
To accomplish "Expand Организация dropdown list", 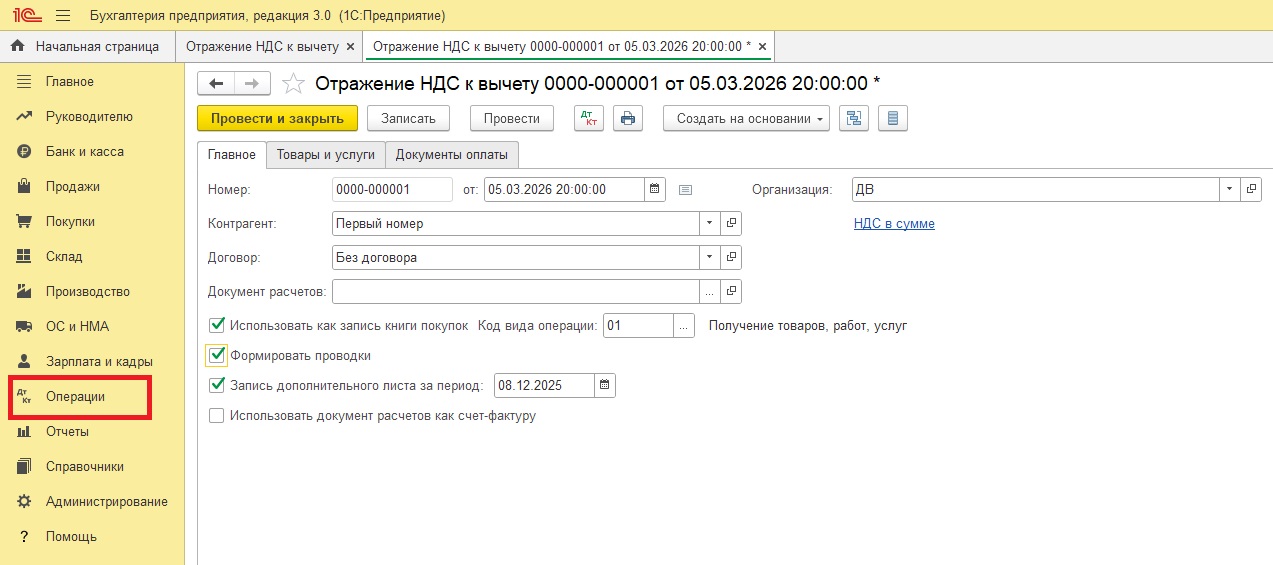I will [1230, 189].
